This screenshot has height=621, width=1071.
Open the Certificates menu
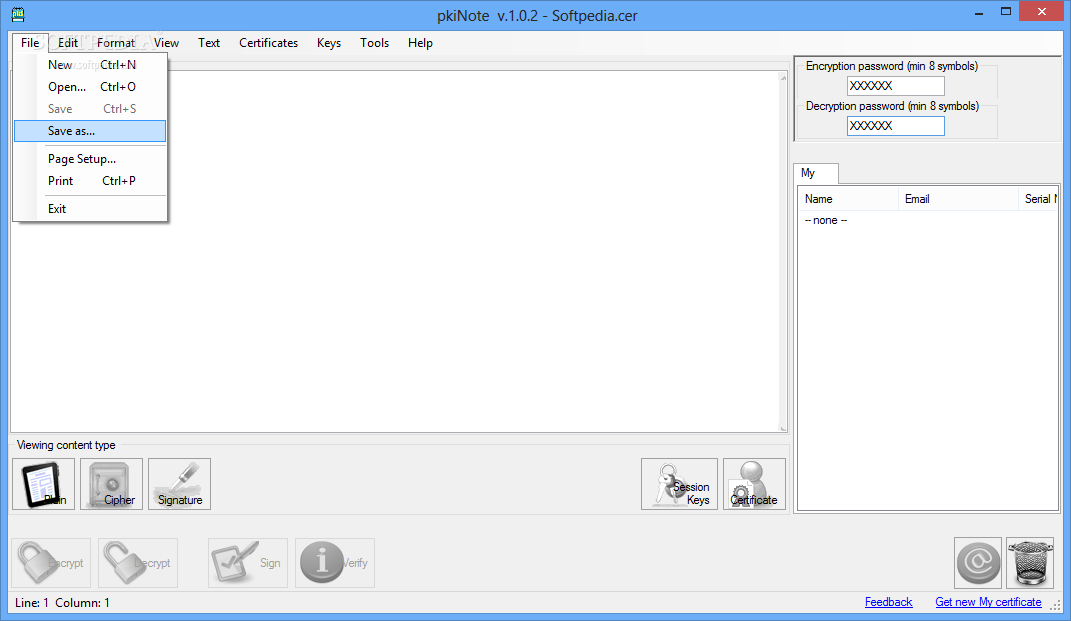[x=268, y=42]
